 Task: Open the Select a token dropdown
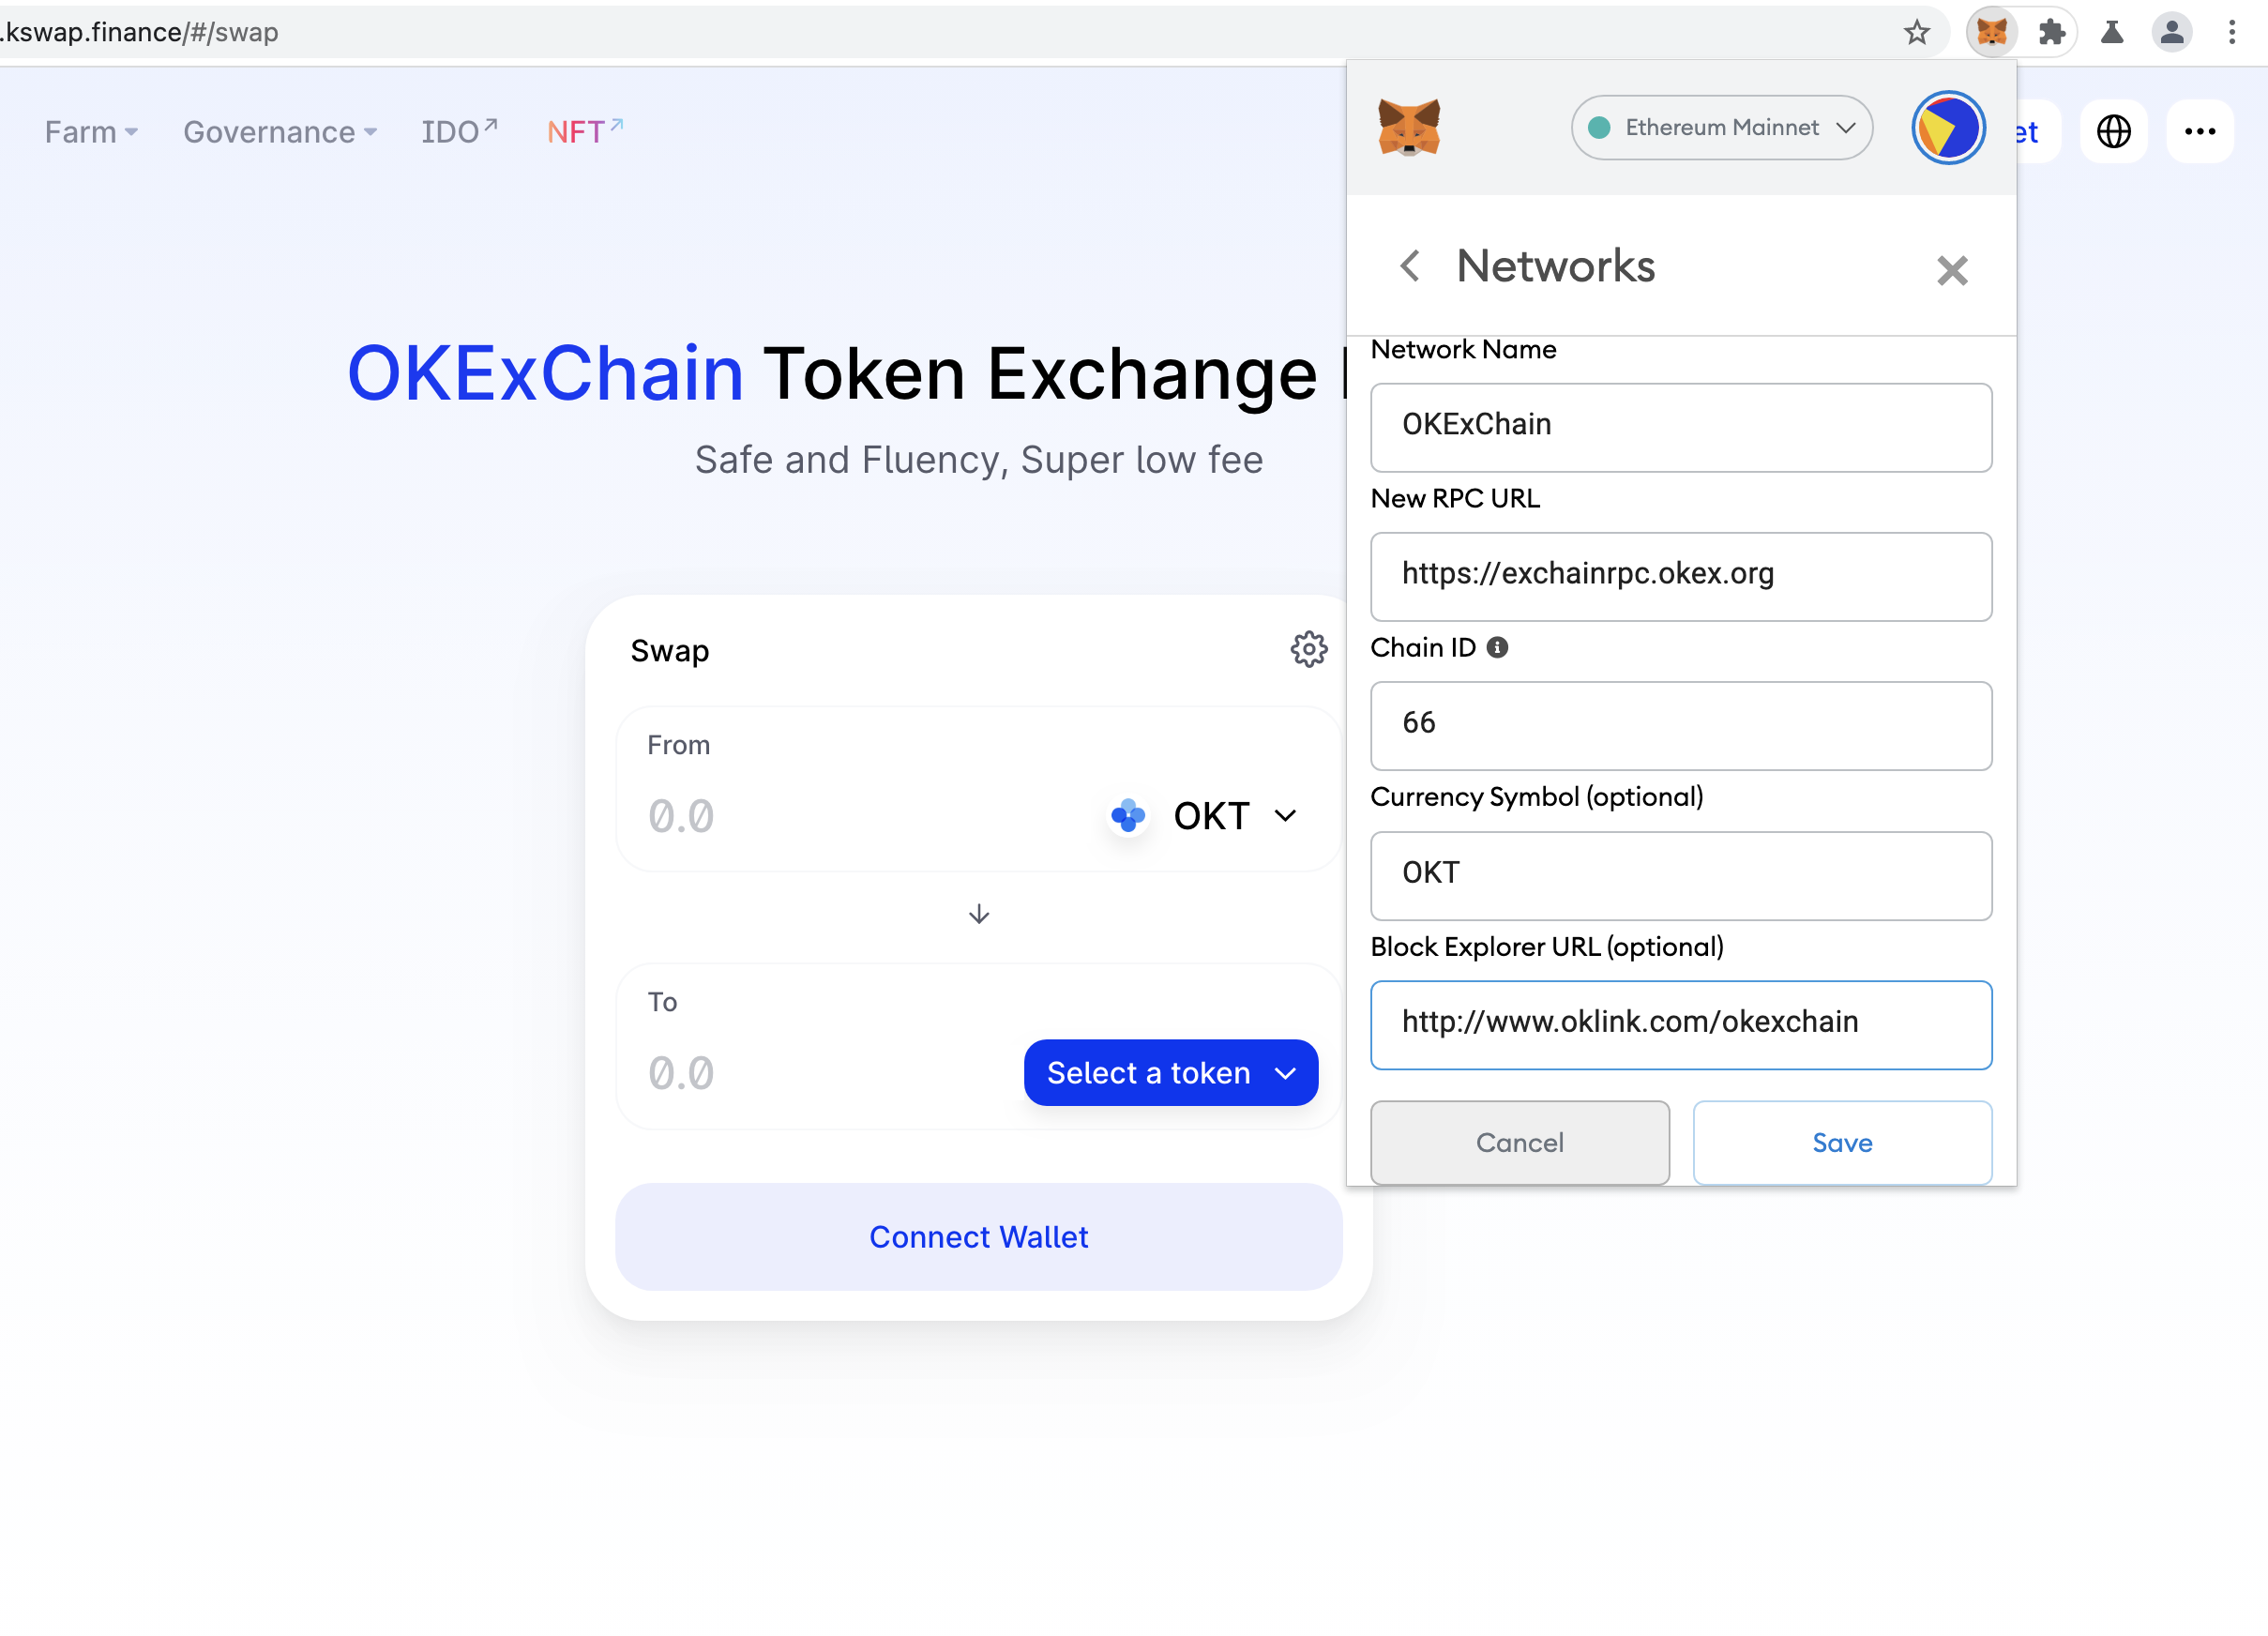(x=1171, y=1073)
